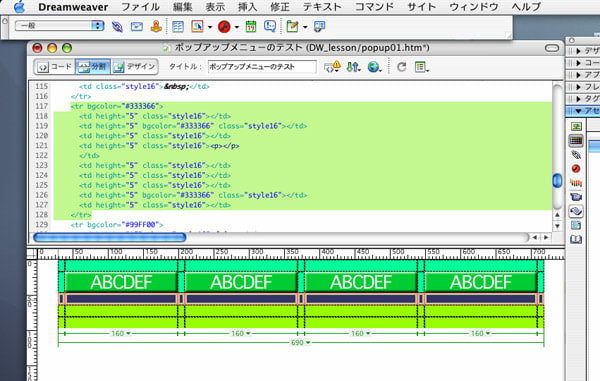The width and height of the screenshot is (600, 381).
Task: Open the Dreamweaver application menu
Action: [73, 7]
